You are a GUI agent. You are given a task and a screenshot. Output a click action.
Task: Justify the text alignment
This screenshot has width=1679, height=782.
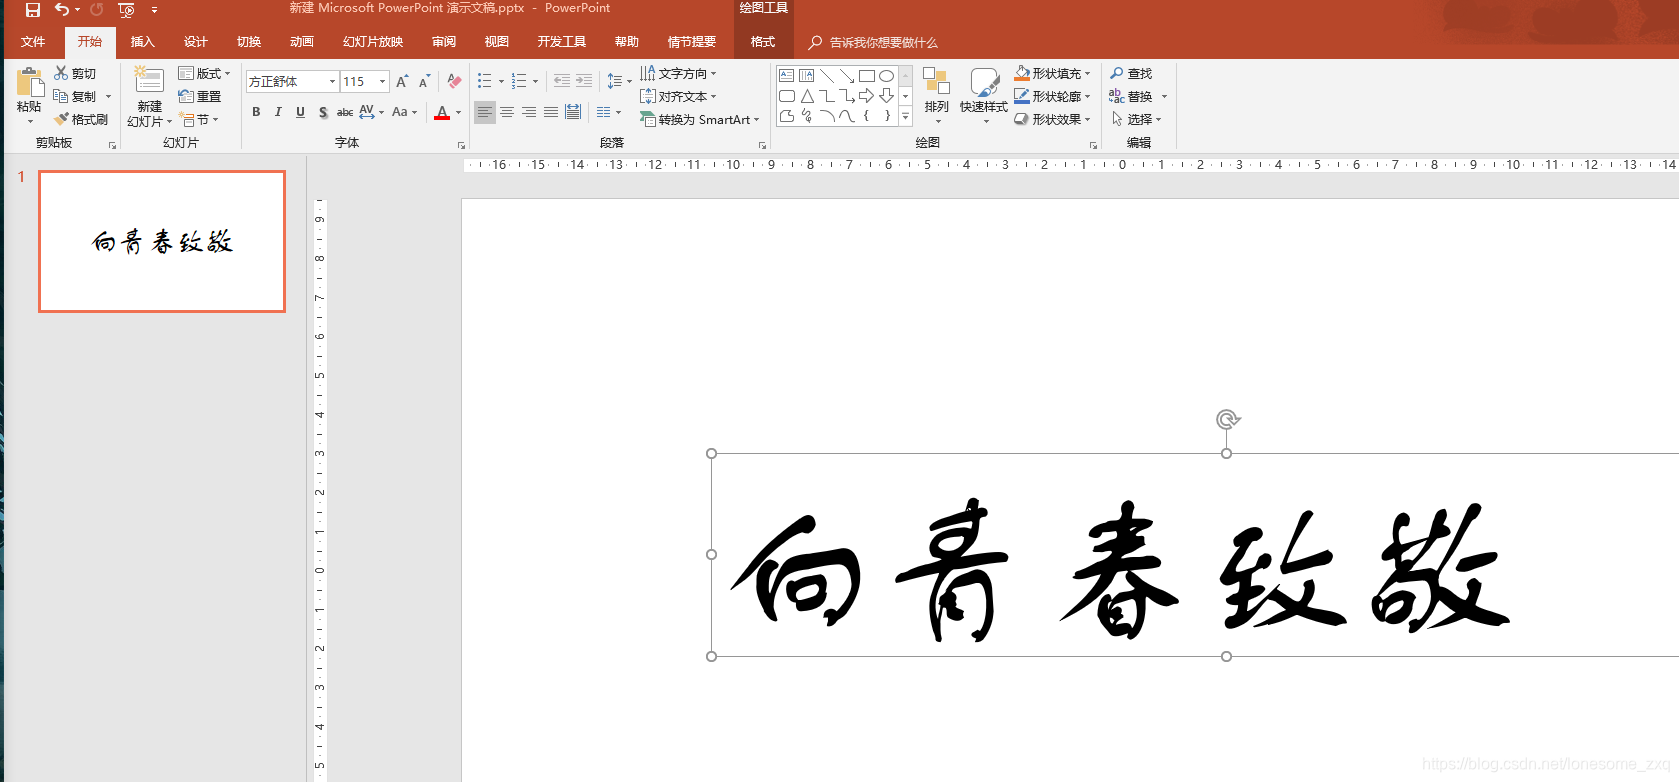(551, 112)
